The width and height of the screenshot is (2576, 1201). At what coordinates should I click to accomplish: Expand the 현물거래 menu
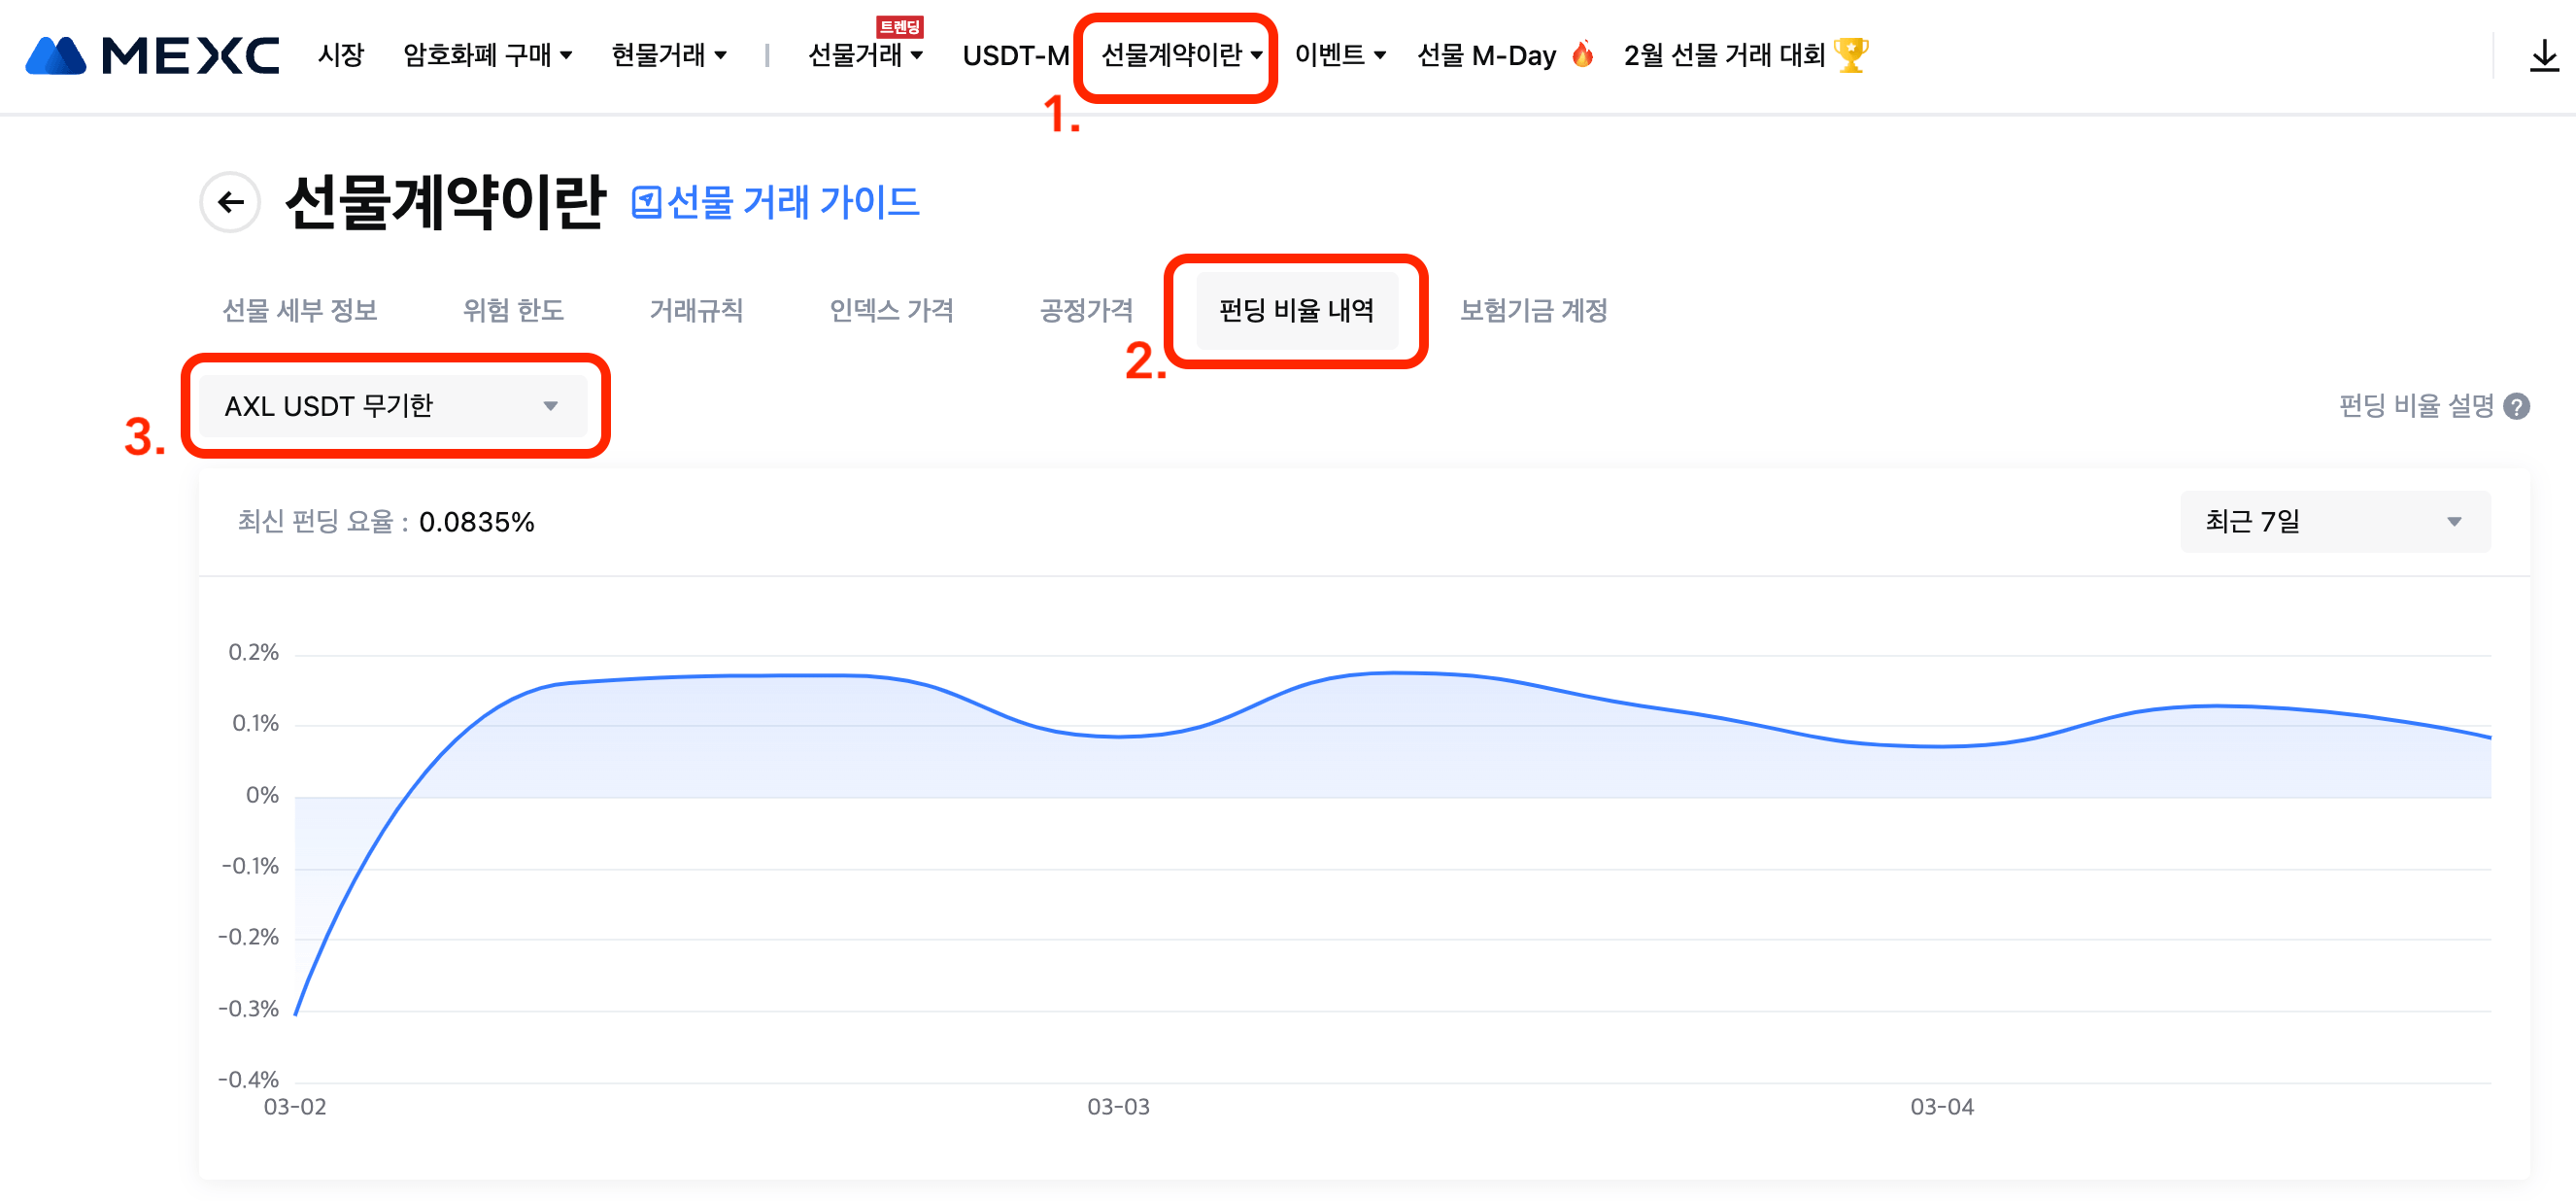pyautogui.click(x=668, y=55)
